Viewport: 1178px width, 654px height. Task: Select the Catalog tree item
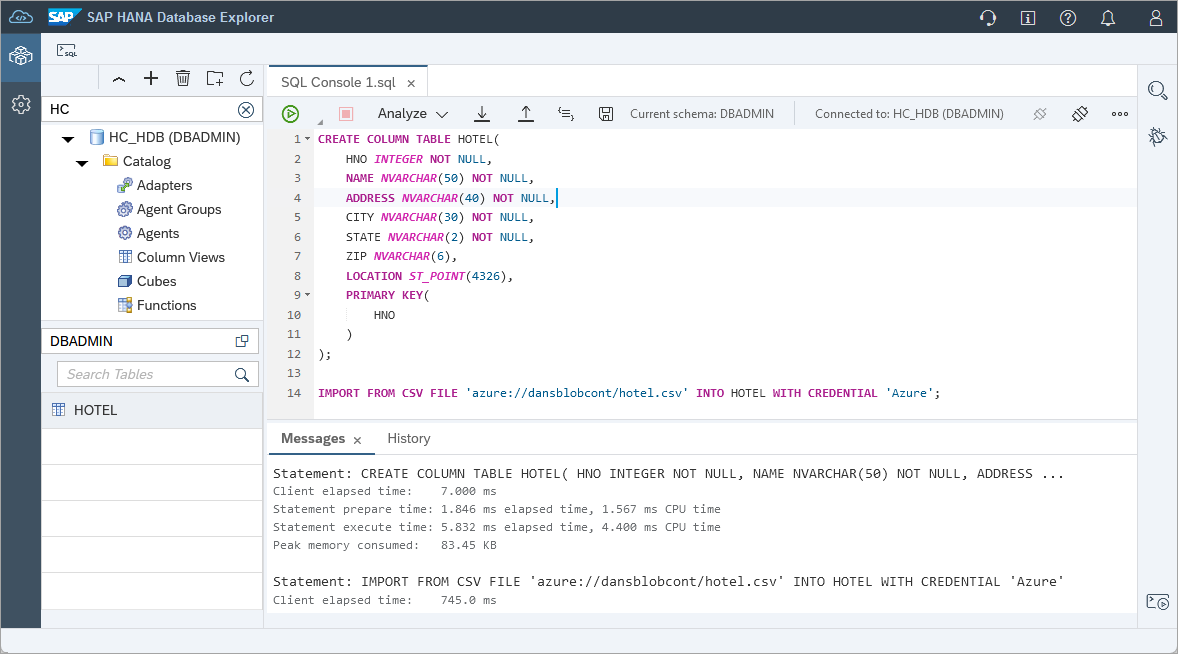click(146, 161)
